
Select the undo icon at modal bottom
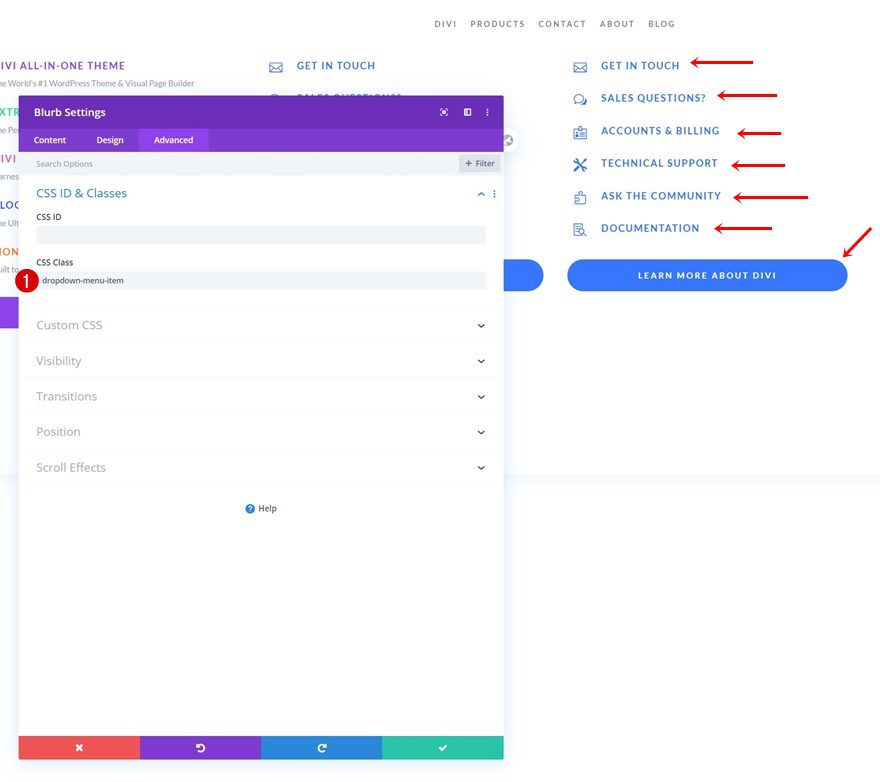[x=200, y=747]
